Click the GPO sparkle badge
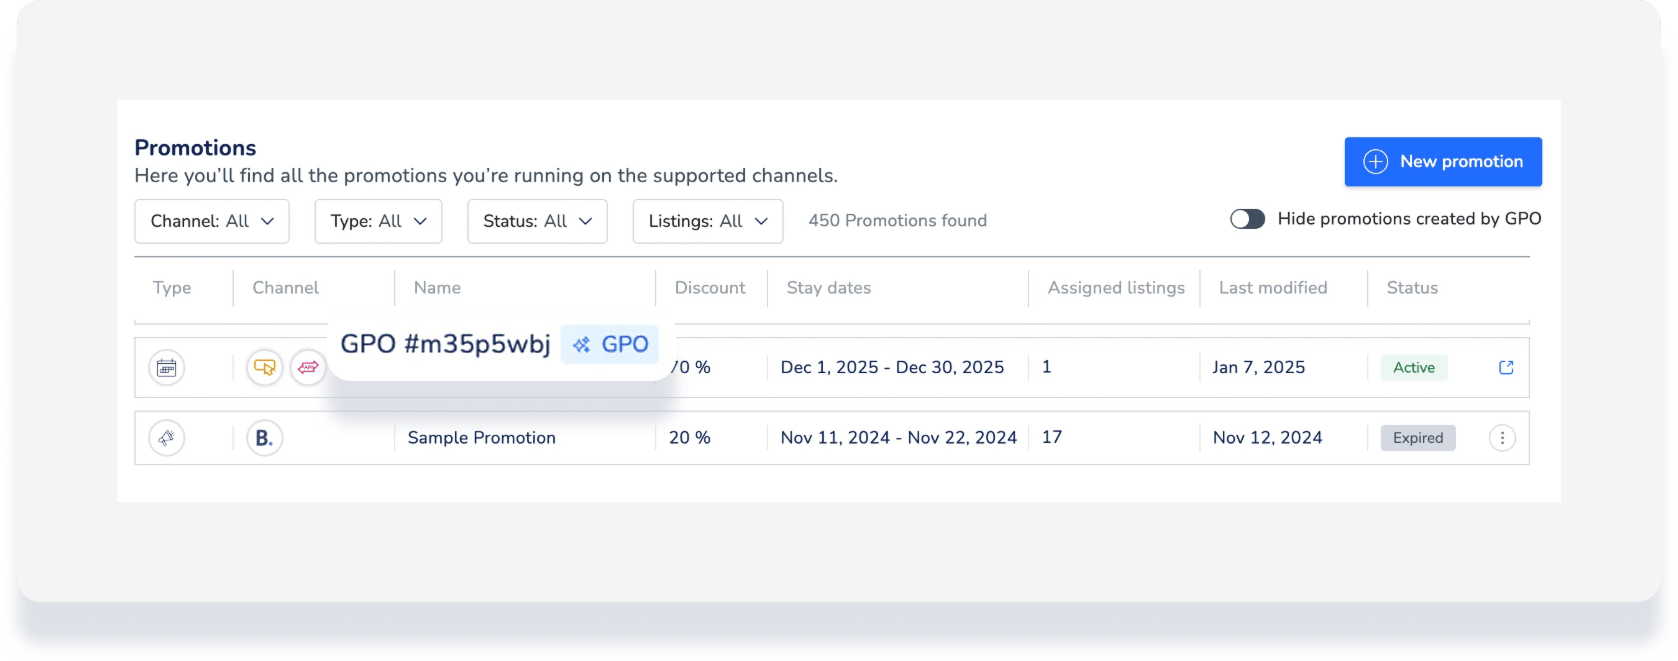This screenshot has height=661, width=1678. tap(610, 345)
